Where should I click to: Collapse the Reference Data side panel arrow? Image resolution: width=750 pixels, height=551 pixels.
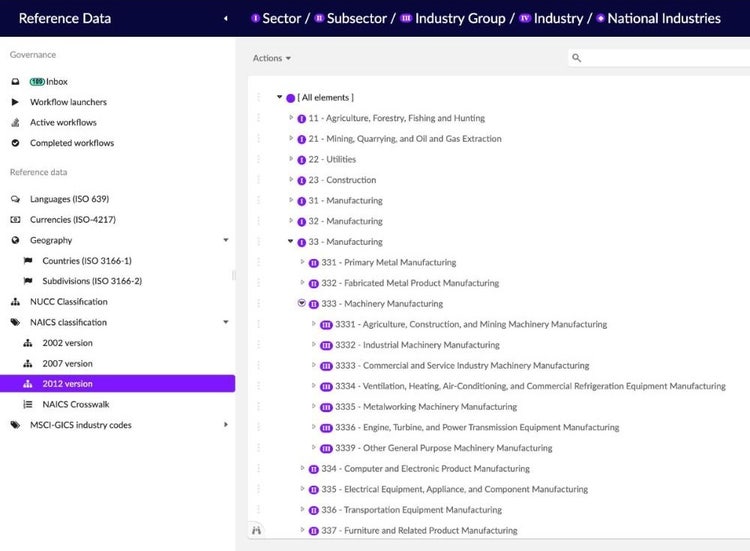coord(226,19)
